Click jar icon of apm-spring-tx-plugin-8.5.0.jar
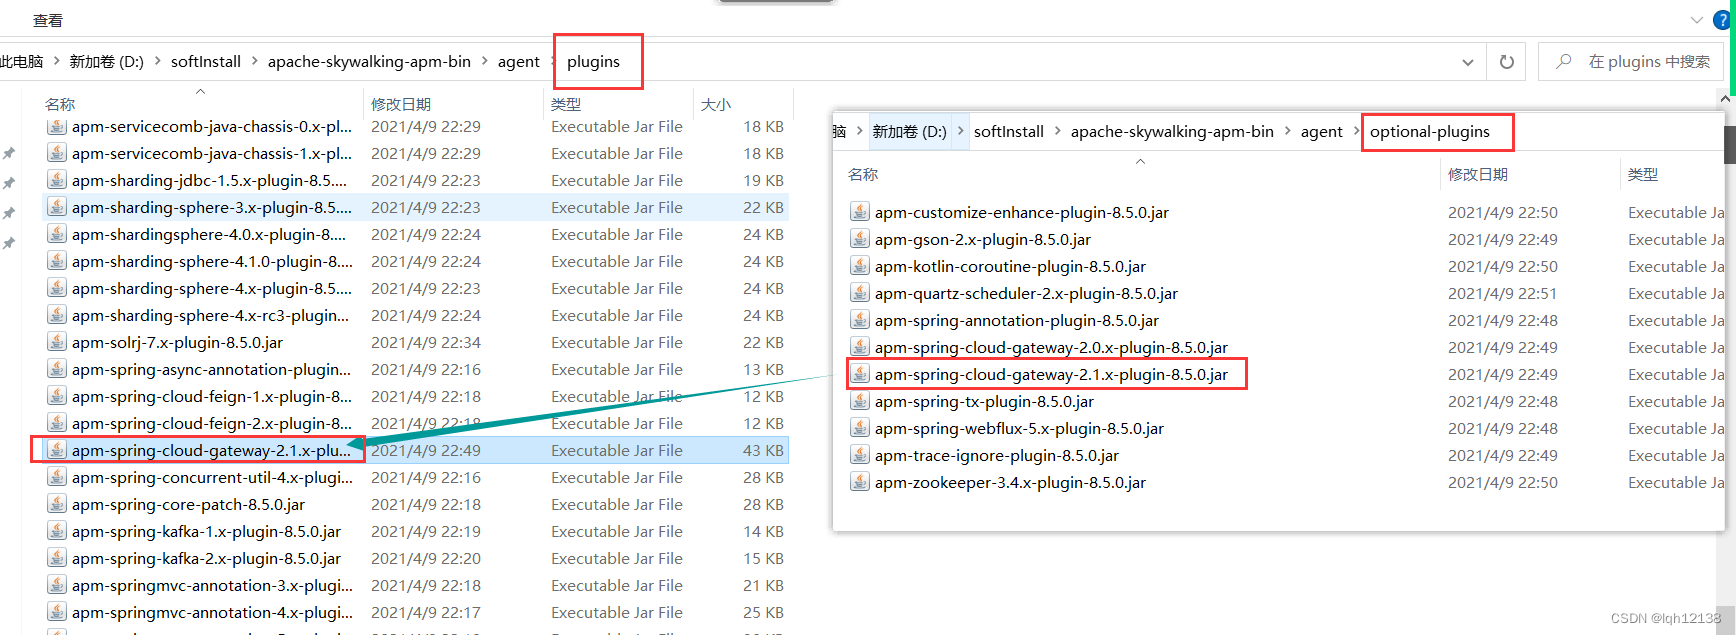The image size is (1736, 635). [860, 401]
